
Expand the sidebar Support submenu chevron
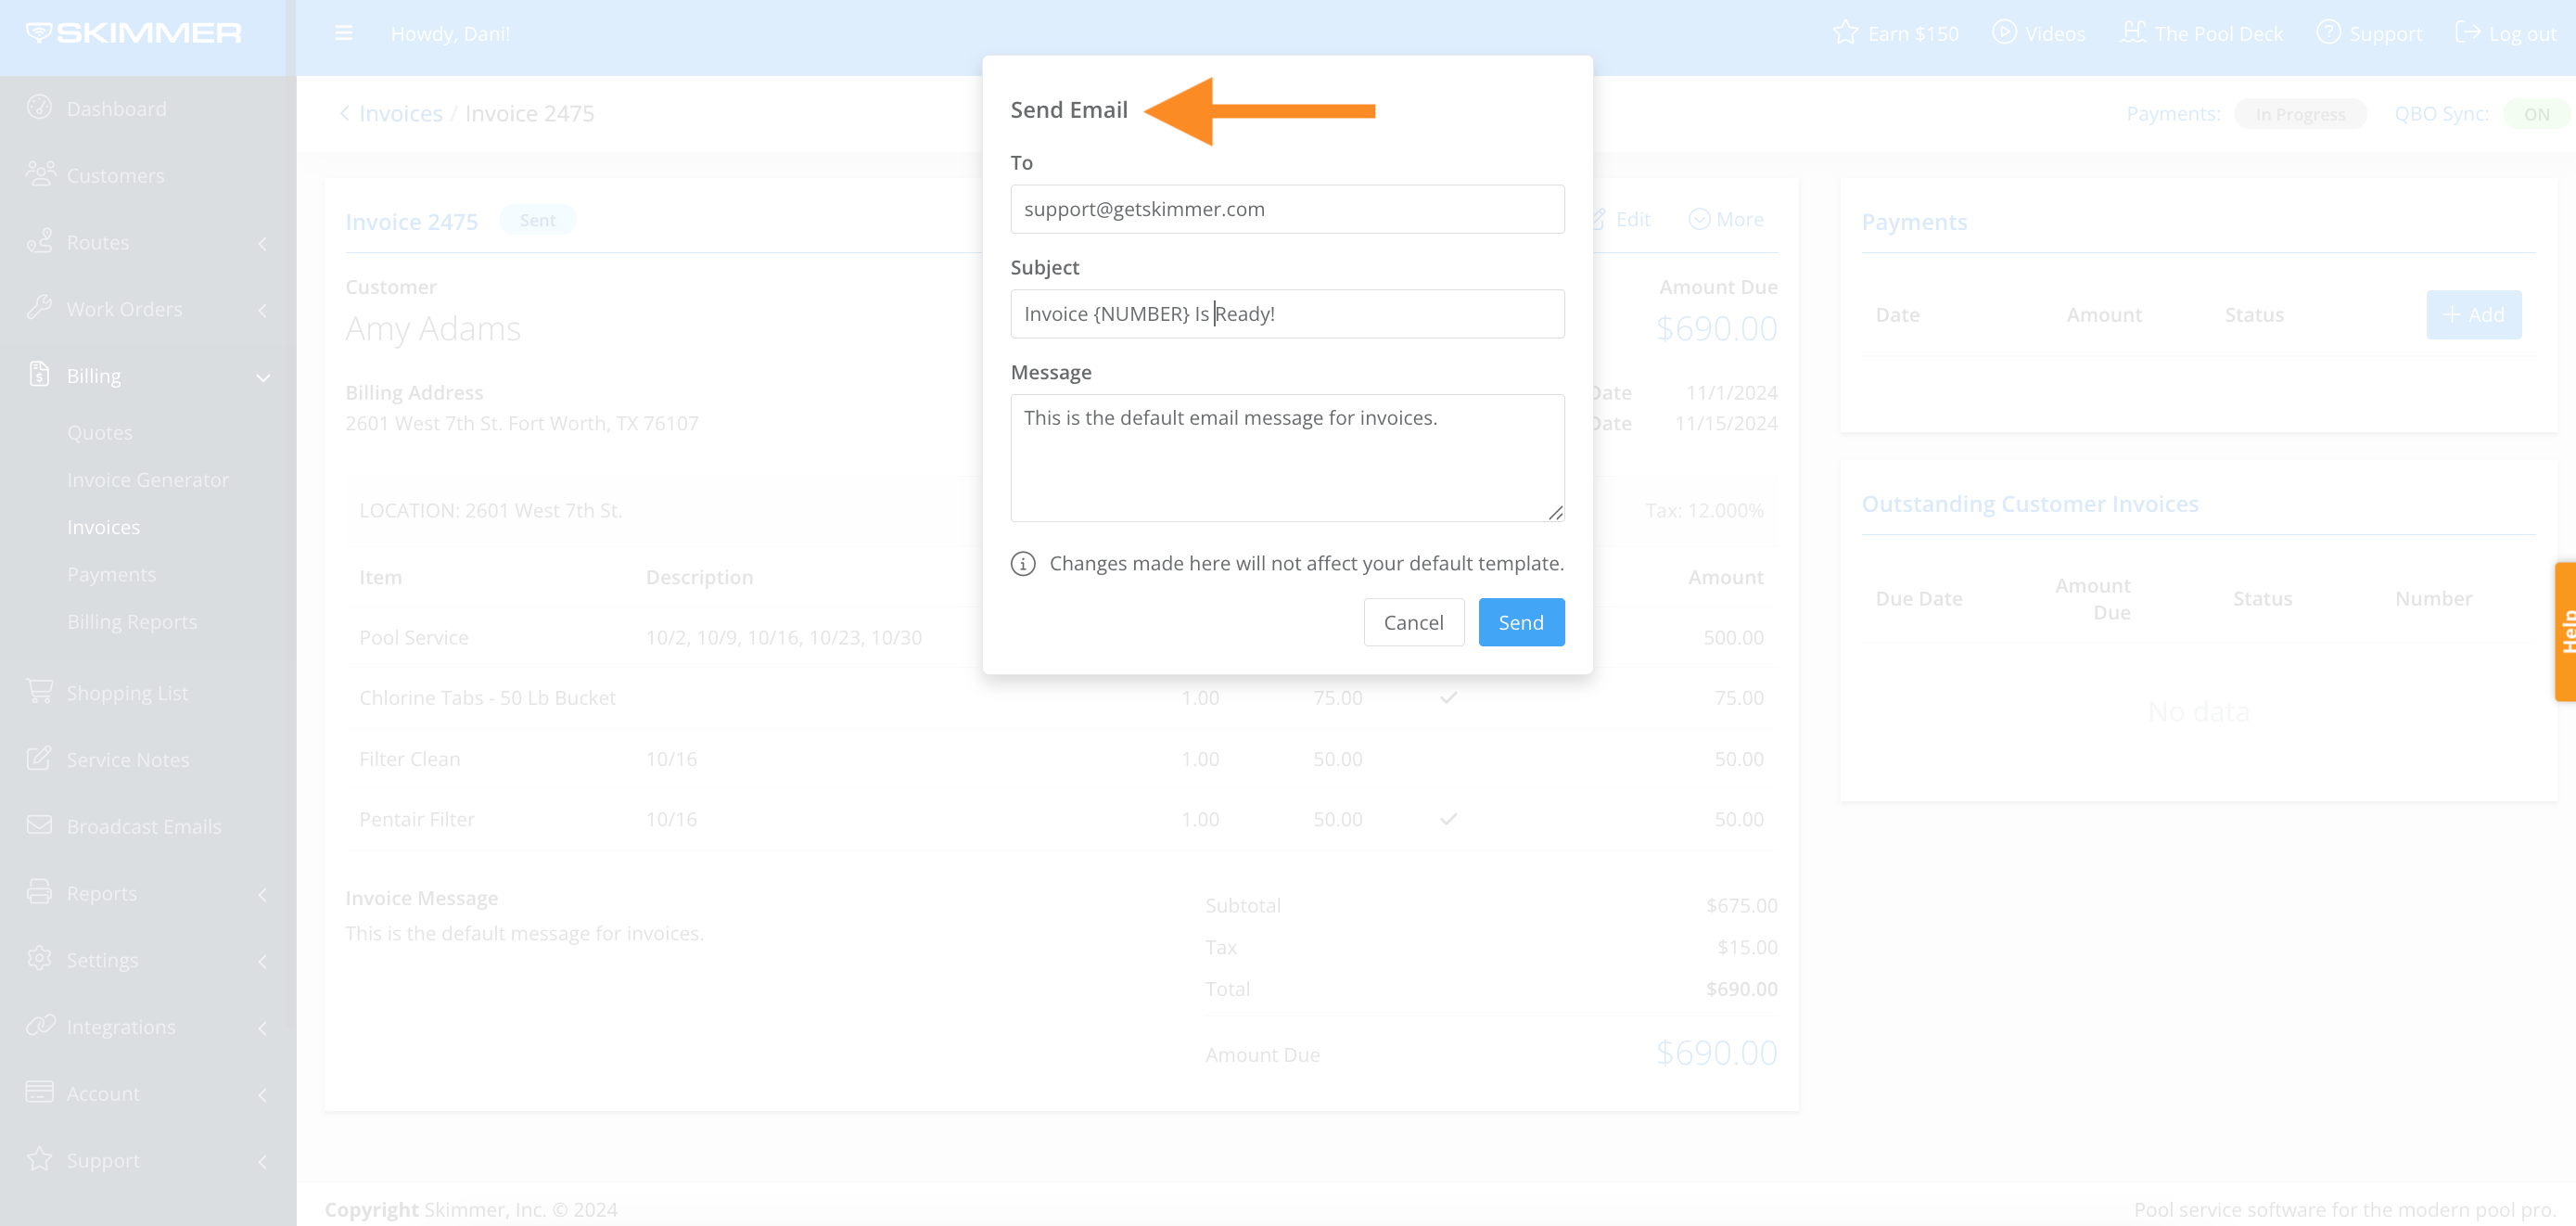[x=263, y=1162]
